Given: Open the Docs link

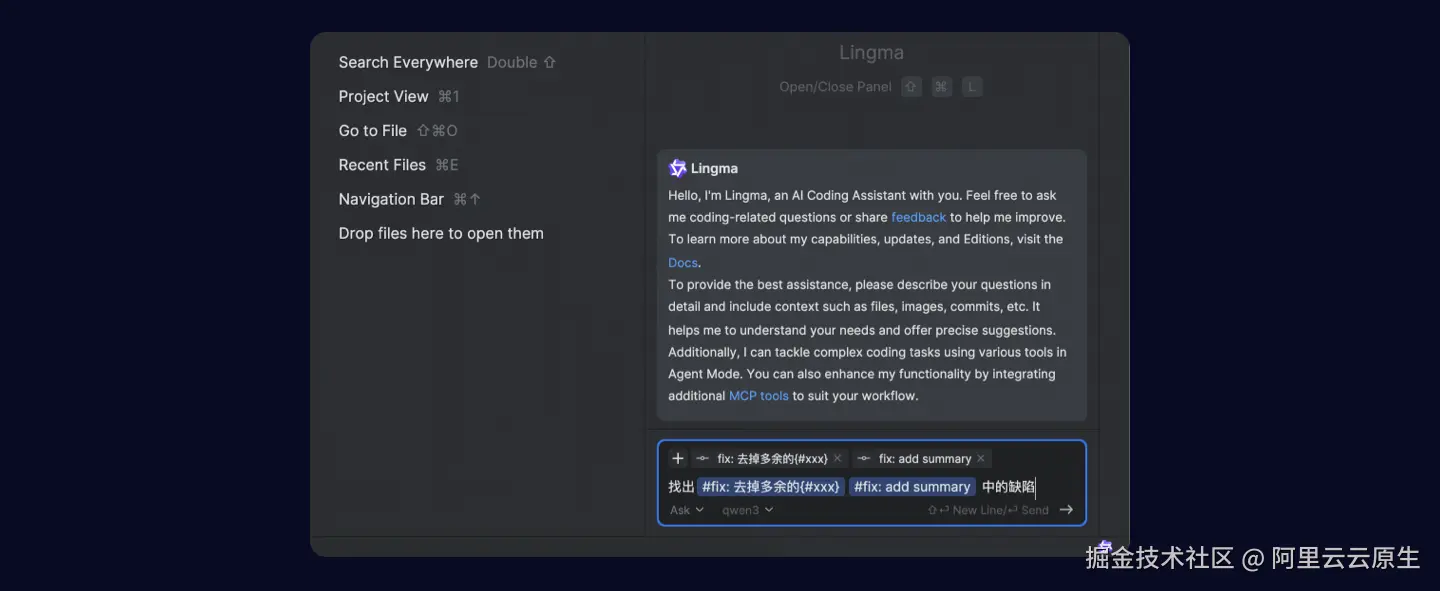Looking at the screenshot, I should point(683,262).
